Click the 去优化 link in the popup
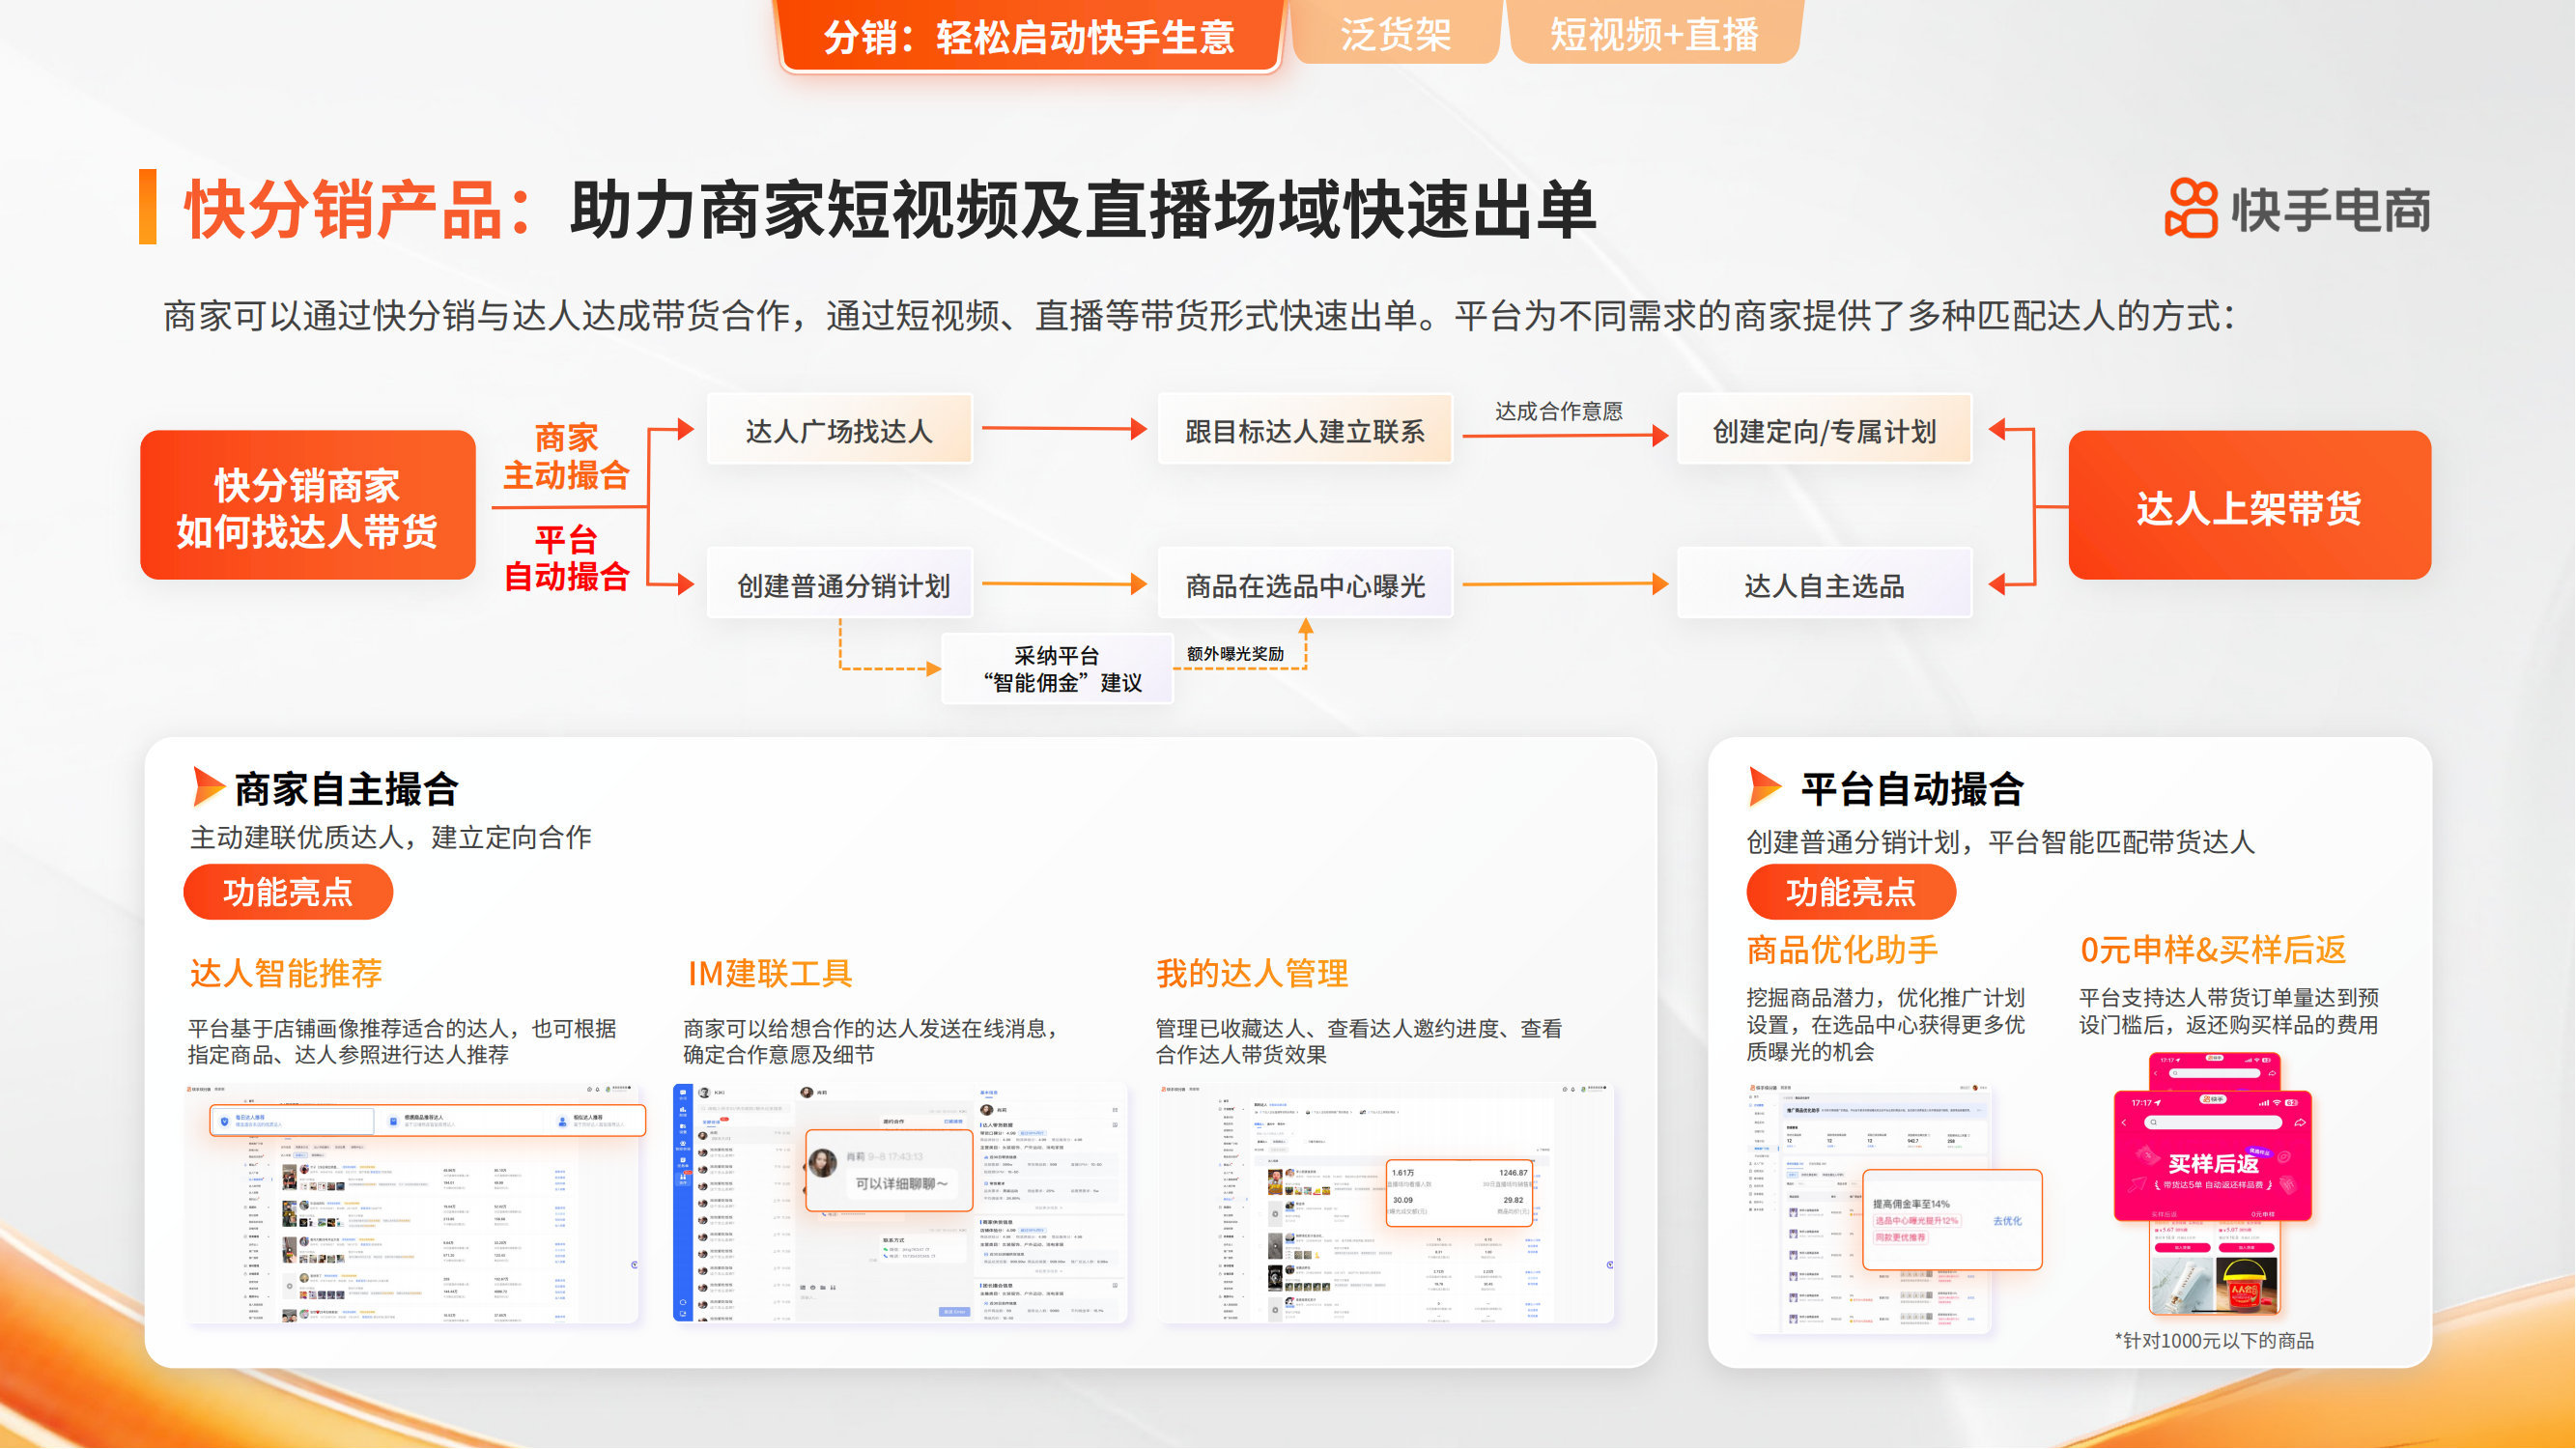This screenshot has width=2576, height=1449. coord(2007,1221)
